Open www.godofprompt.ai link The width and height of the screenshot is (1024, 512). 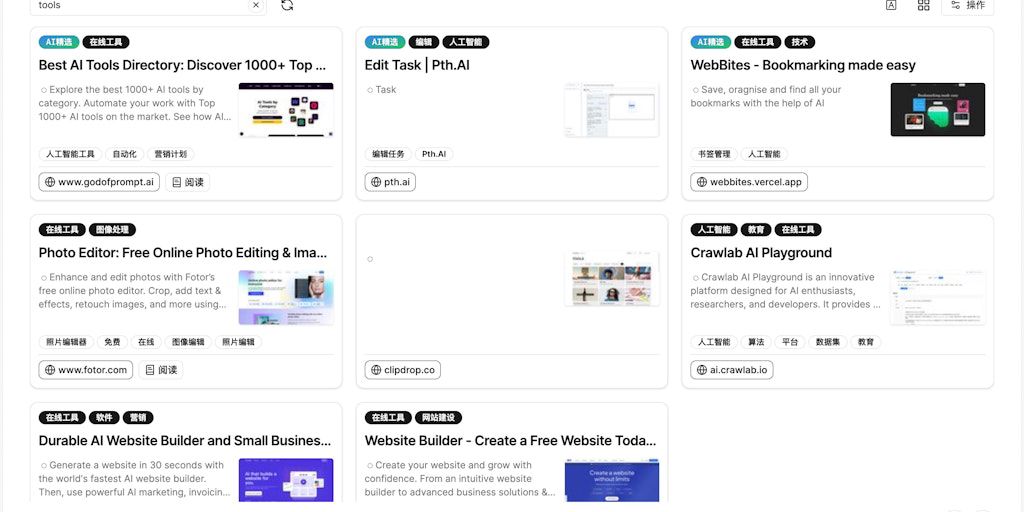pyautogui.click(x=99, y=182)
